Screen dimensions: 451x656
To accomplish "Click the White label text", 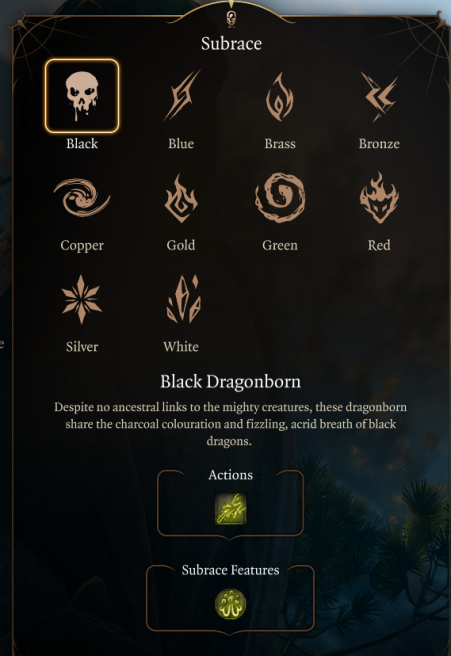I will pos(181,346).
